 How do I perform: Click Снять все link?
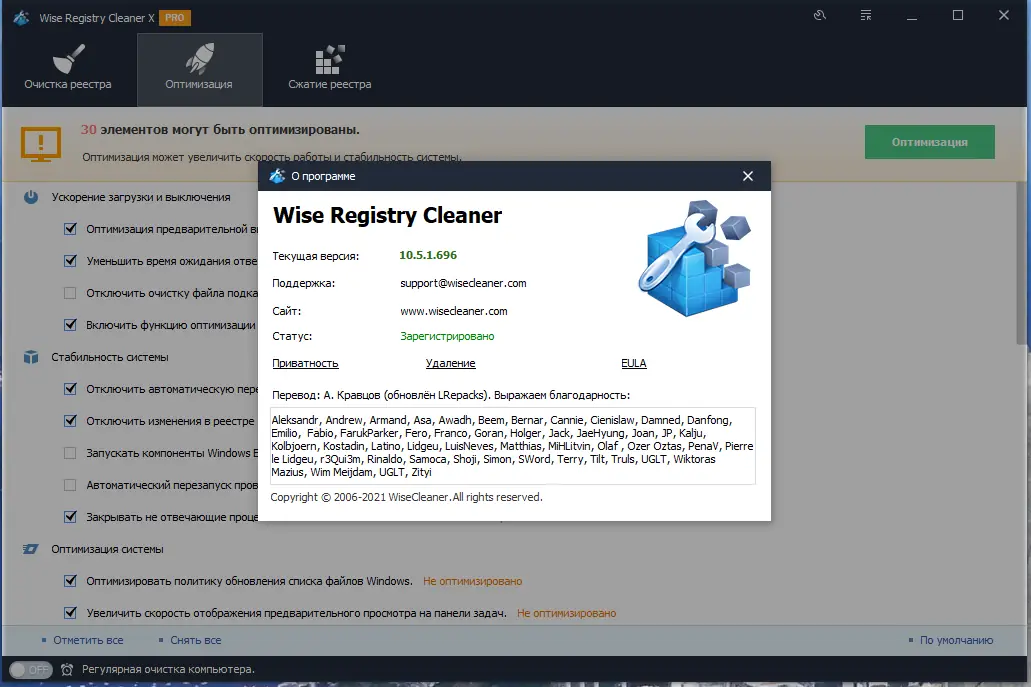[x=195, y=640]
